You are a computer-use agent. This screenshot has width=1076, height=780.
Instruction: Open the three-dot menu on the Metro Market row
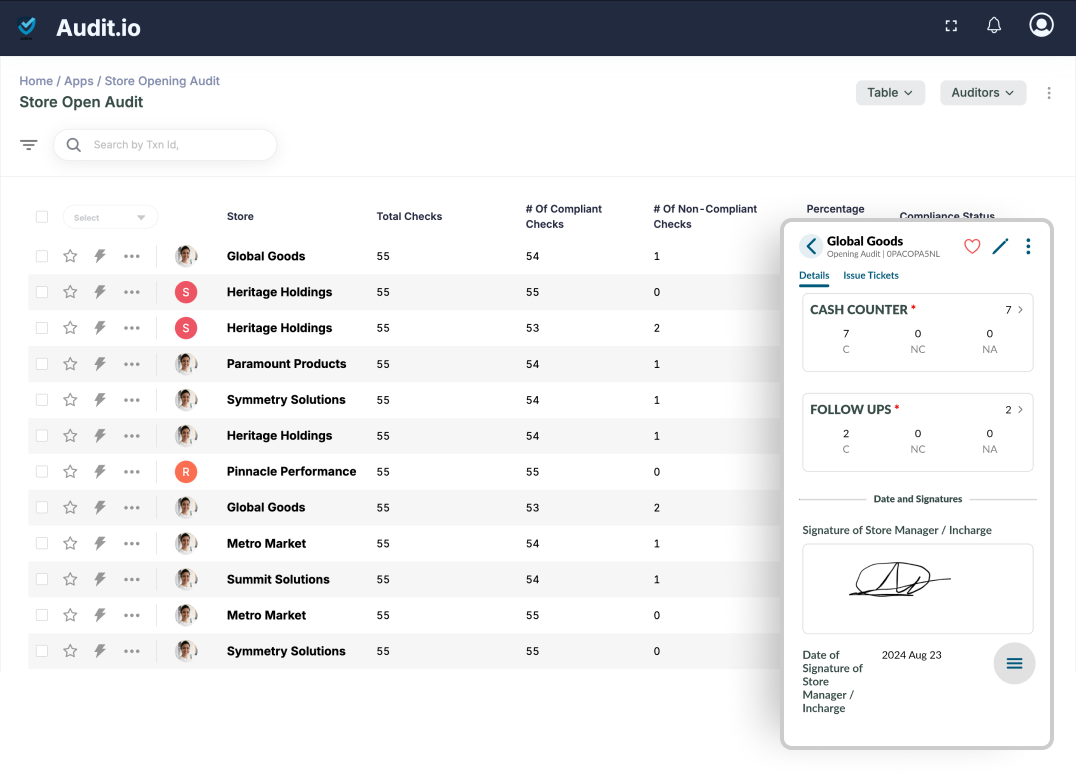(x=131, y=543)
